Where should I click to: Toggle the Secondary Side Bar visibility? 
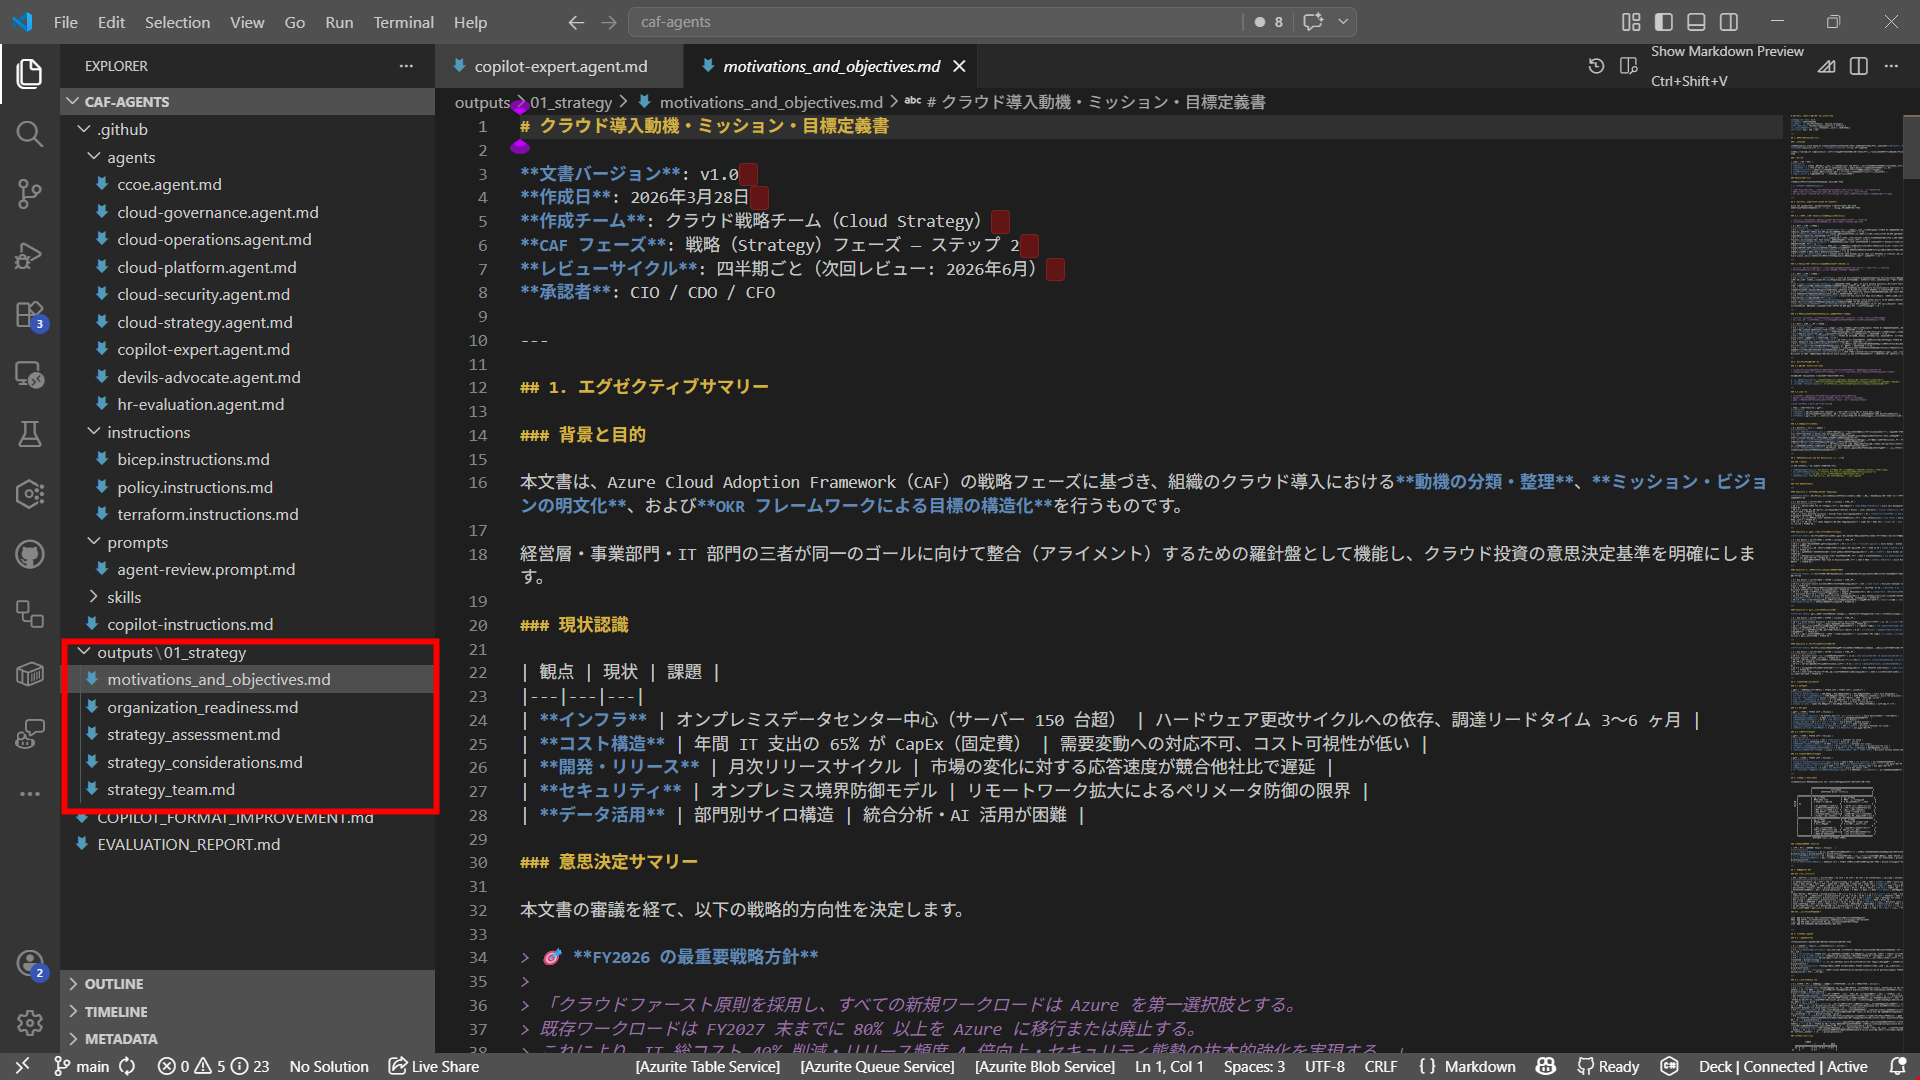1729,21
